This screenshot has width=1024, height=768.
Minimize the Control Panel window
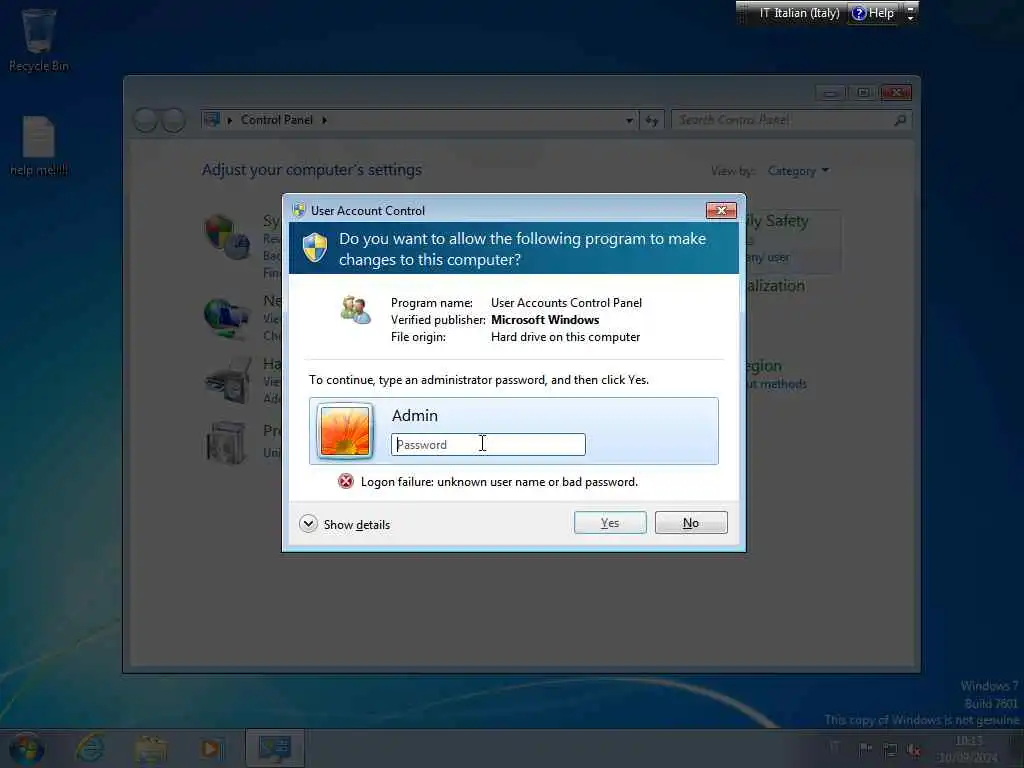(830, 93)
